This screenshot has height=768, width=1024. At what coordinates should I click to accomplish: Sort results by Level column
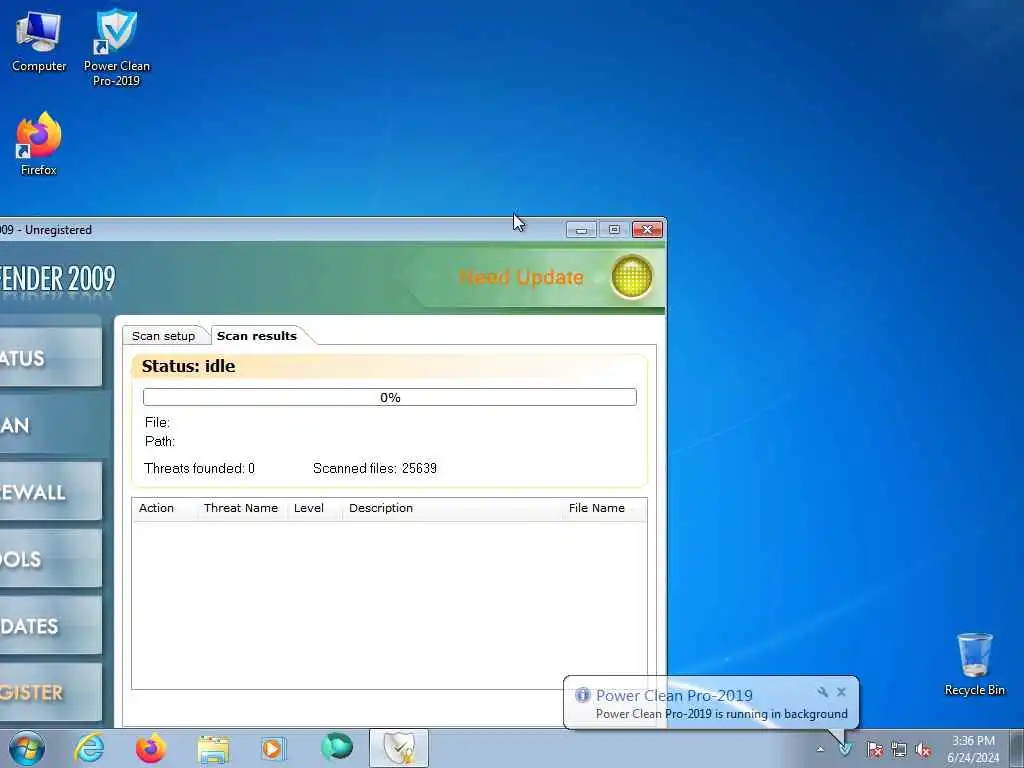[315, 508]
